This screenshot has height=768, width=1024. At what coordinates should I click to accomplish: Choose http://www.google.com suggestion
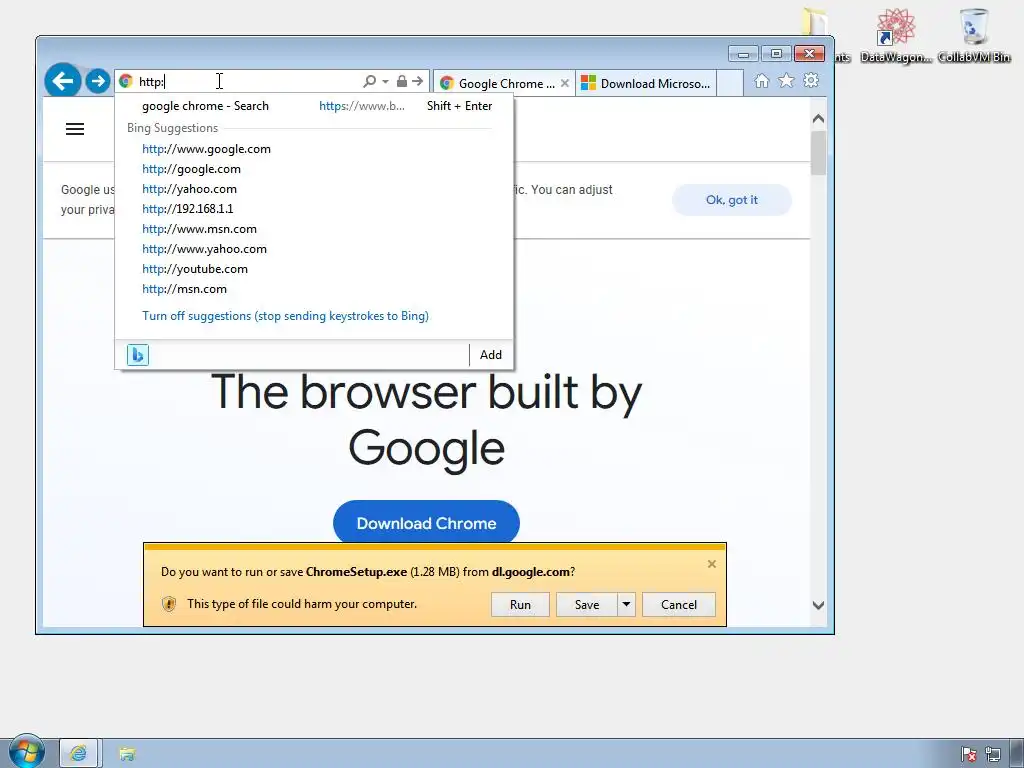click(314, 149)
